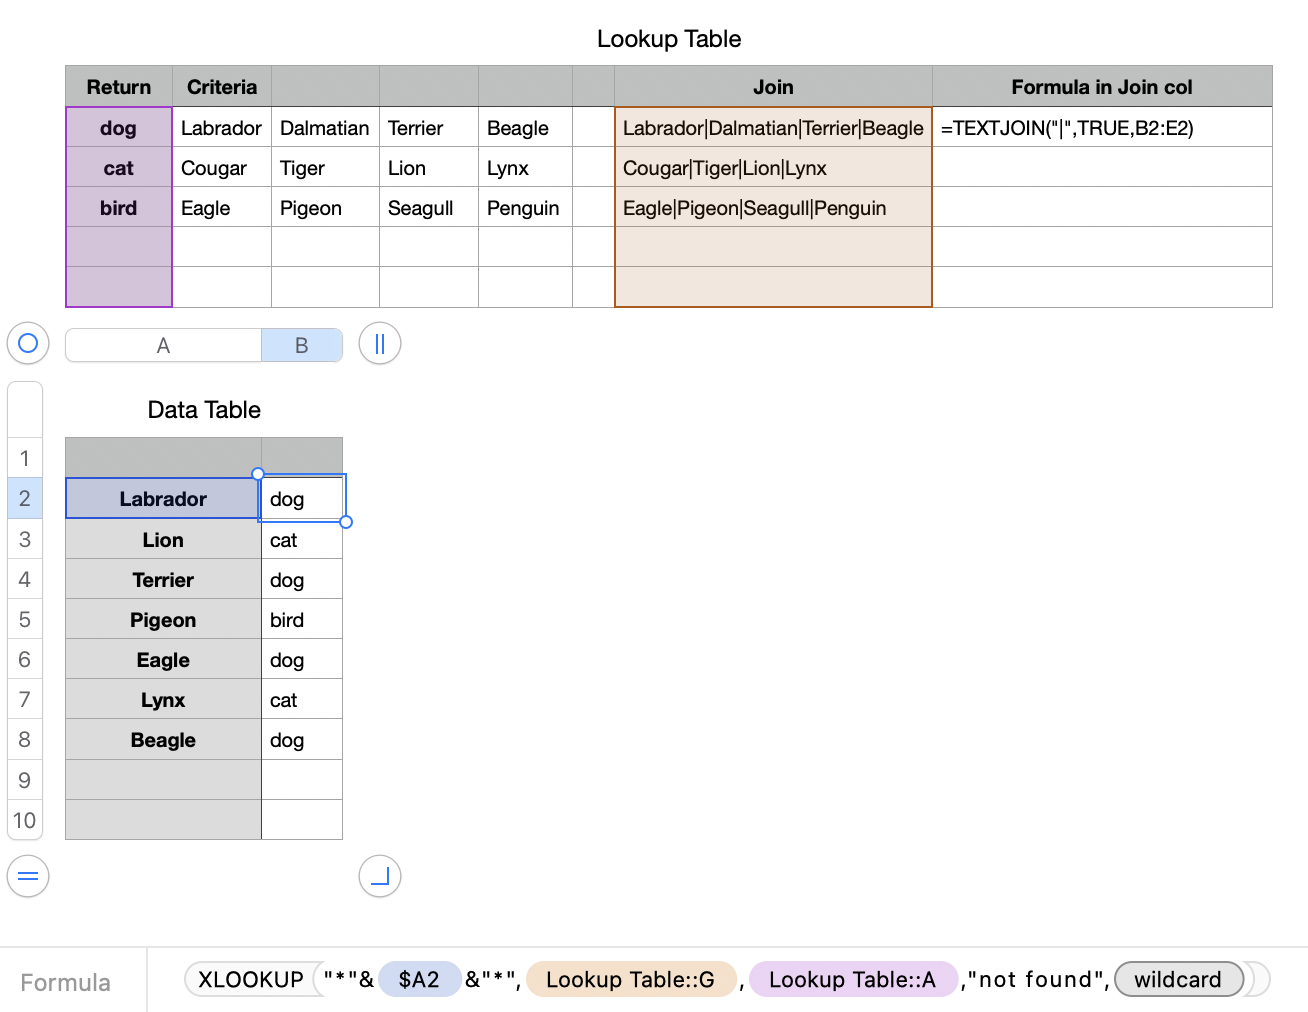Click the TEXTJOIN formula cell
The height and width of the screenshot is (1012, 1308).
point(1101,128)
